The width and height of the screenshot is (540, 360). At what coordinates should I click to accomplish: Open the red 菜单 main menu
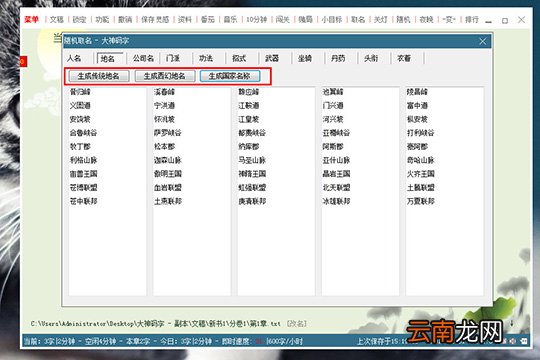(31, 19)
